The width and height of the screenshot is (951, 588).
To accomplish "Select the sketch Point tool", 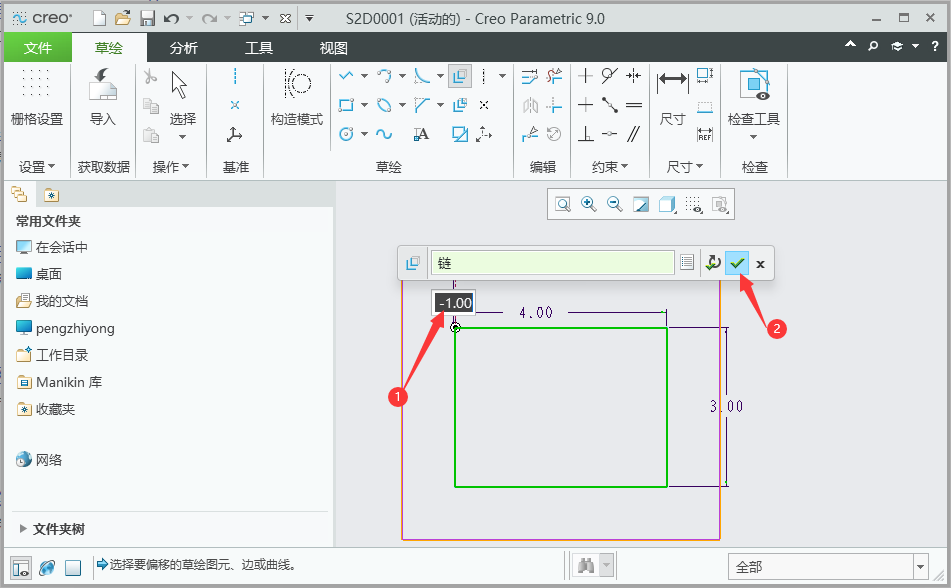I will pyautogui.click(x=484, y=105).
